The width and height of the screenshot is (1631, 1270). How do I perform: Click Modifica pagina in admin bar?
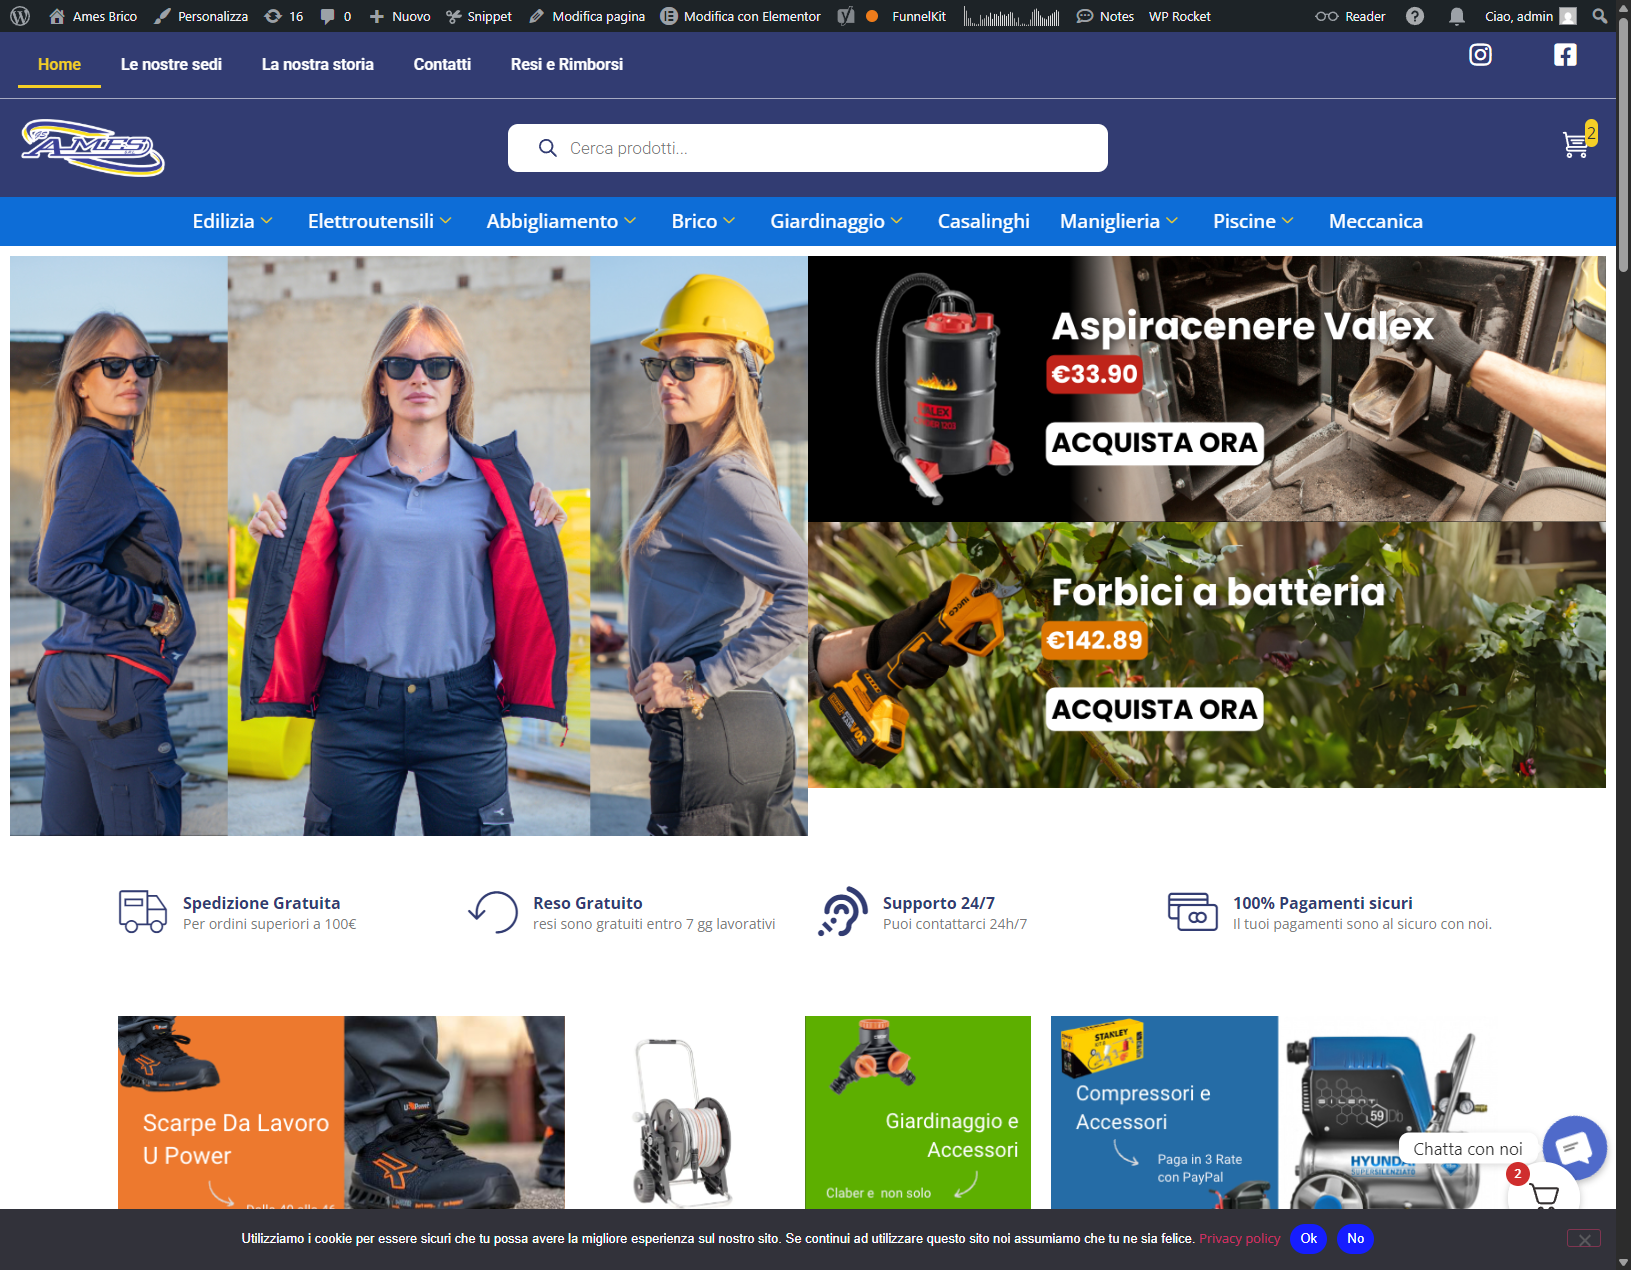coord(587,16)
